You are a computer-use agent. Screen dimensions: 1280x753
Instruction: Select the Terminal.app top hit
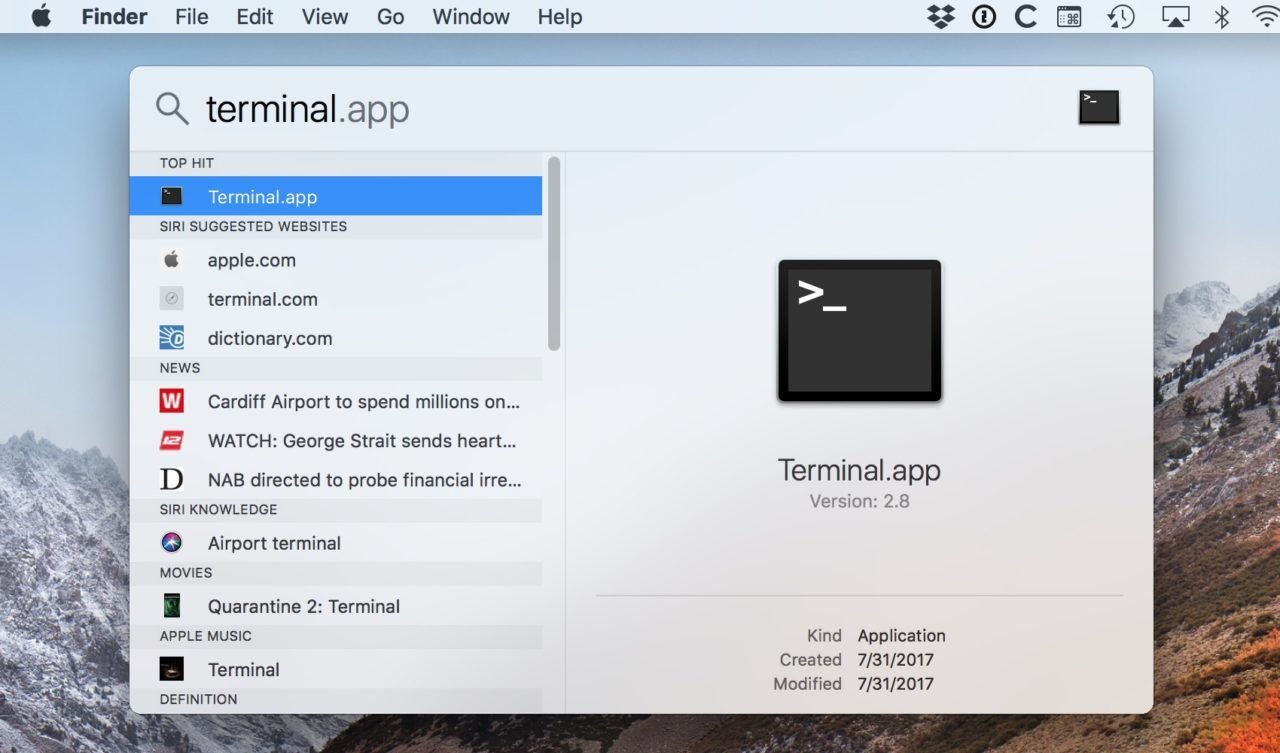click(x=336, y=196)
